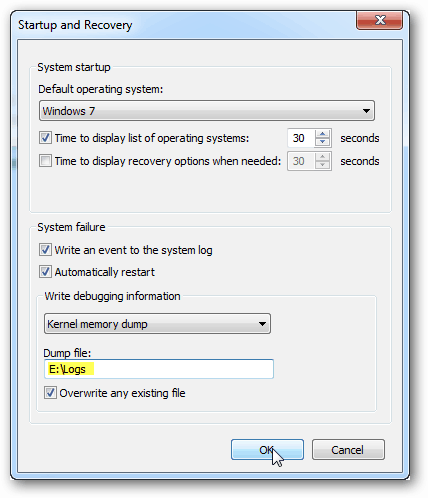This screenshot has width=428, height=498.
Task: Click the arrow of Windows 7 combo box
Action: tap(366, 111)
